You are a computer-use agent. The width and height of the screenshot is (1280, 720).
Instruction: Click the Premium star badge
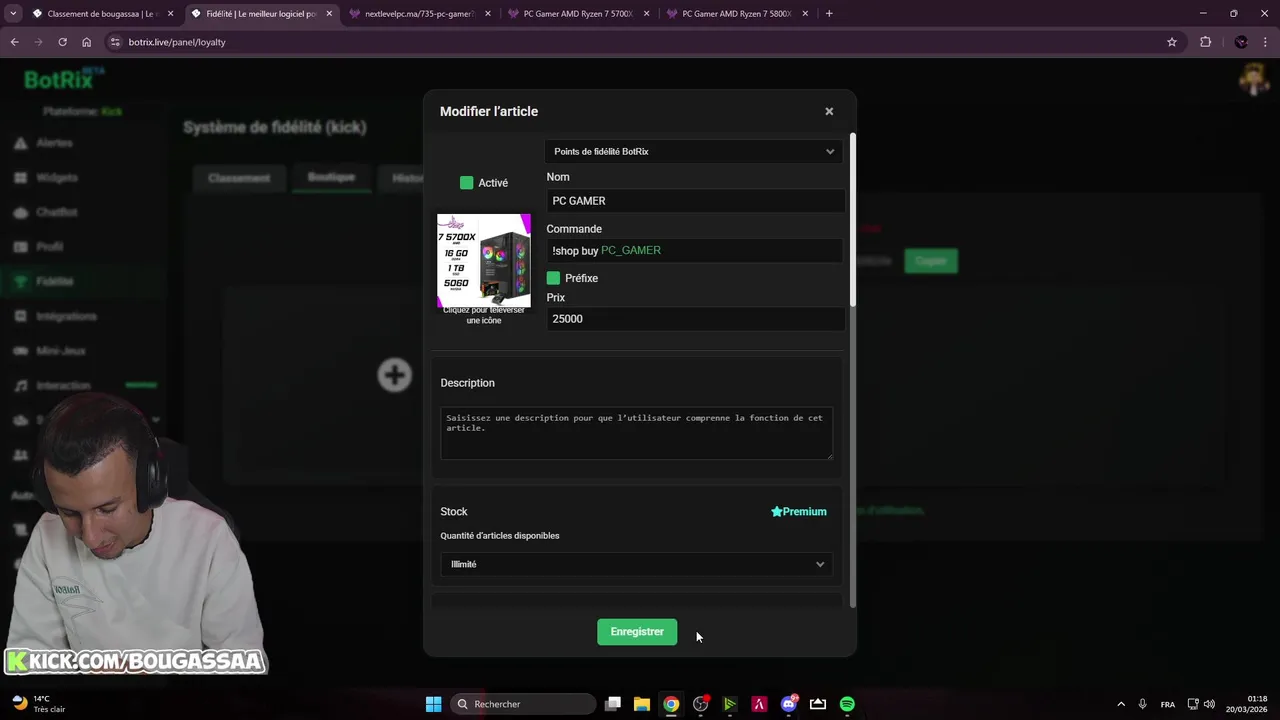[799, 512]
